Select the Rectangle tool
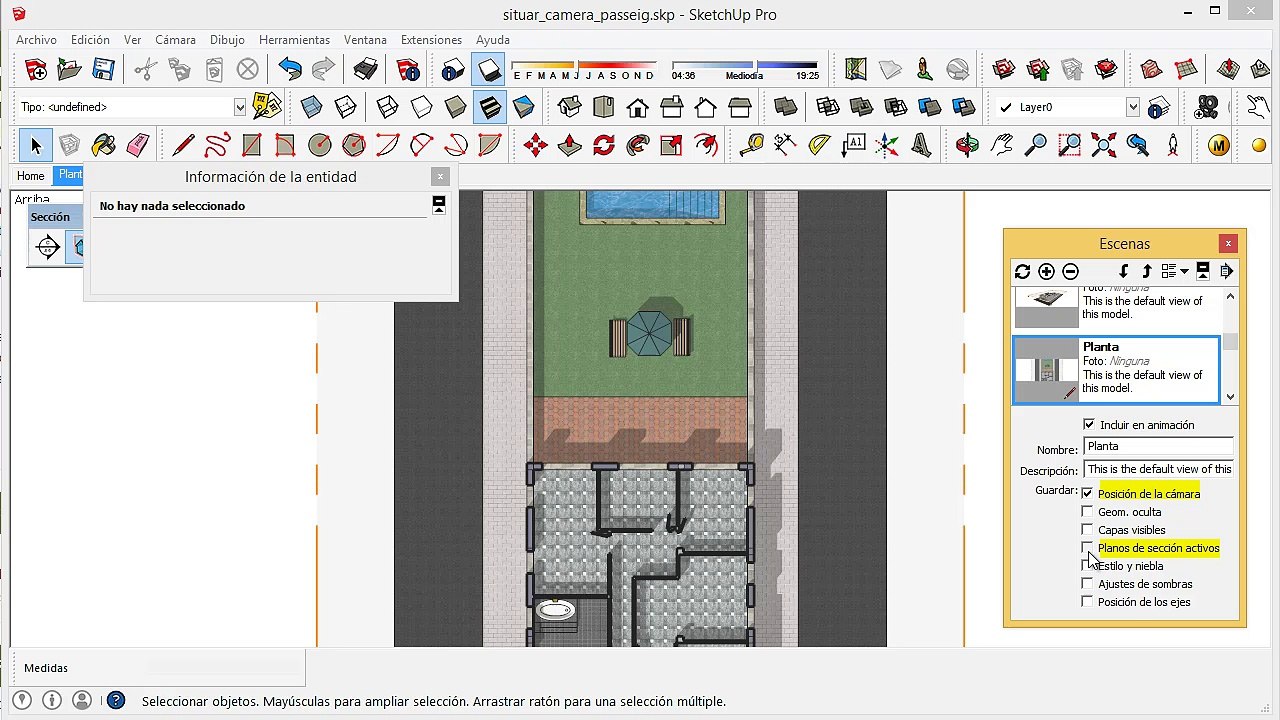The width and height of the screenshot is (1280, 720). (251, 146)
